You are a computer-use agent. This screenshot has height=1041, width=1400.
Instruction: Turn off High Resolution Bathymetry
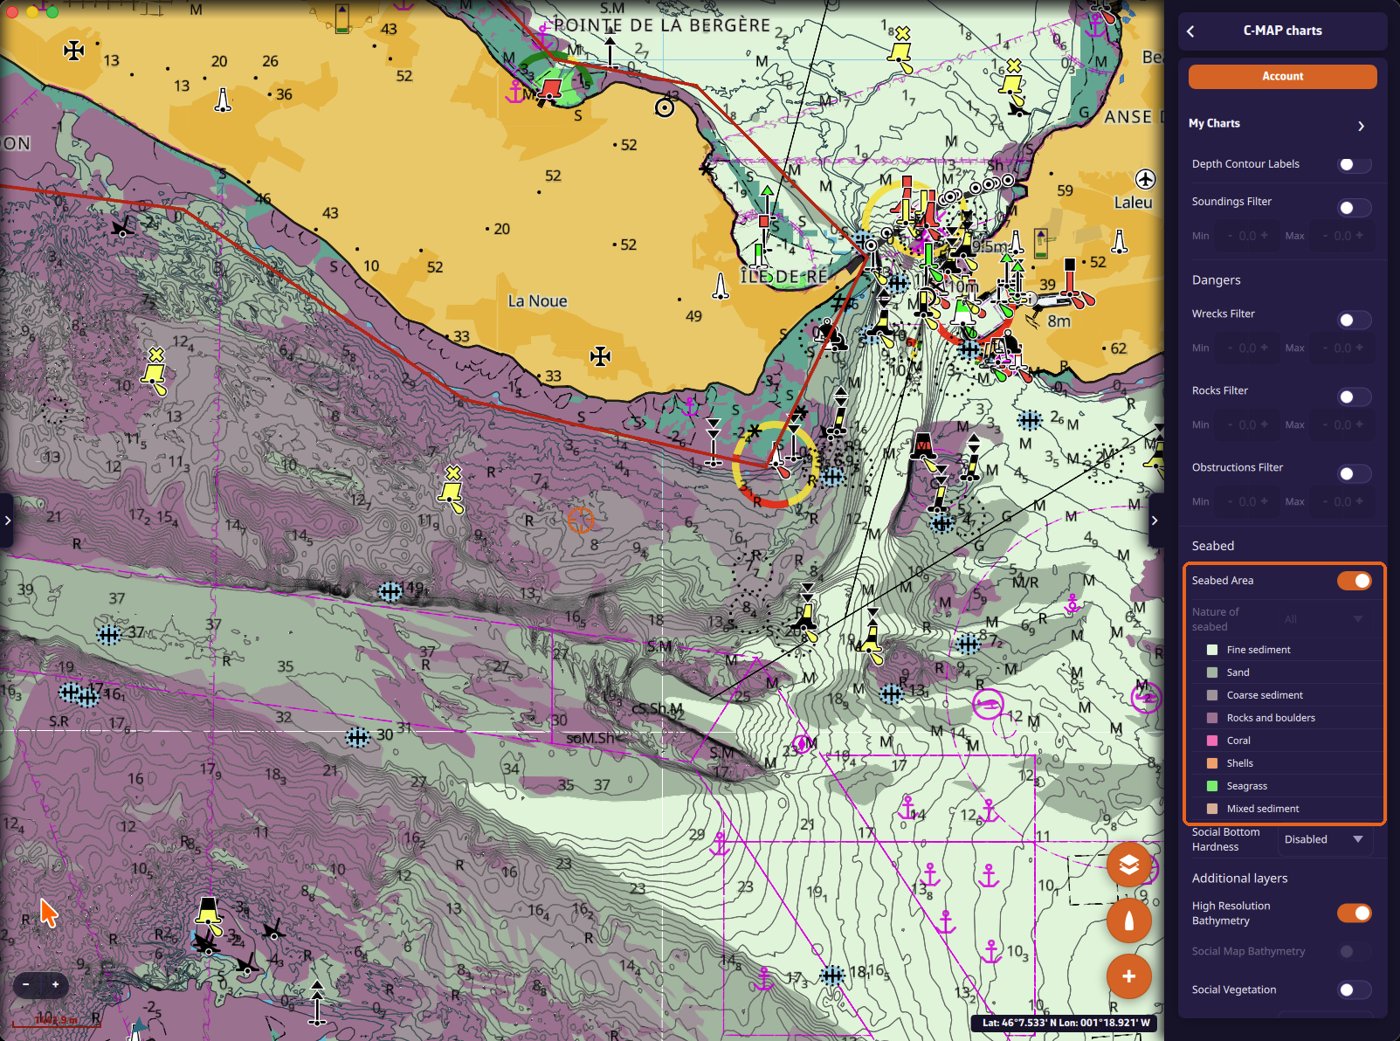pyautogui.click(x=1354, y=913)
